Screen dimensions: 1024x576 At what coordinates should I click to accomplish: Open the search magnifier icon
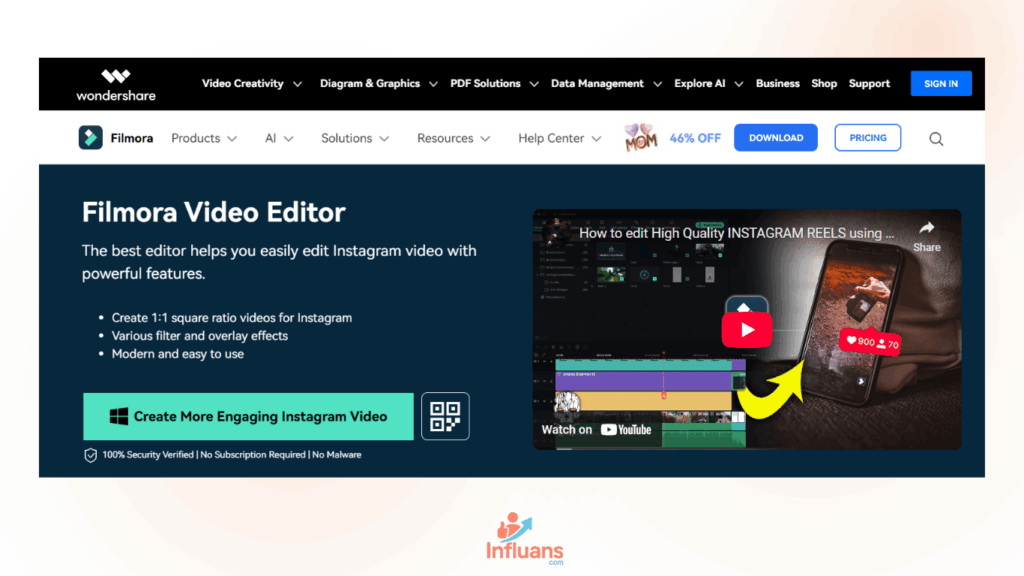click(x=936, y=138)
